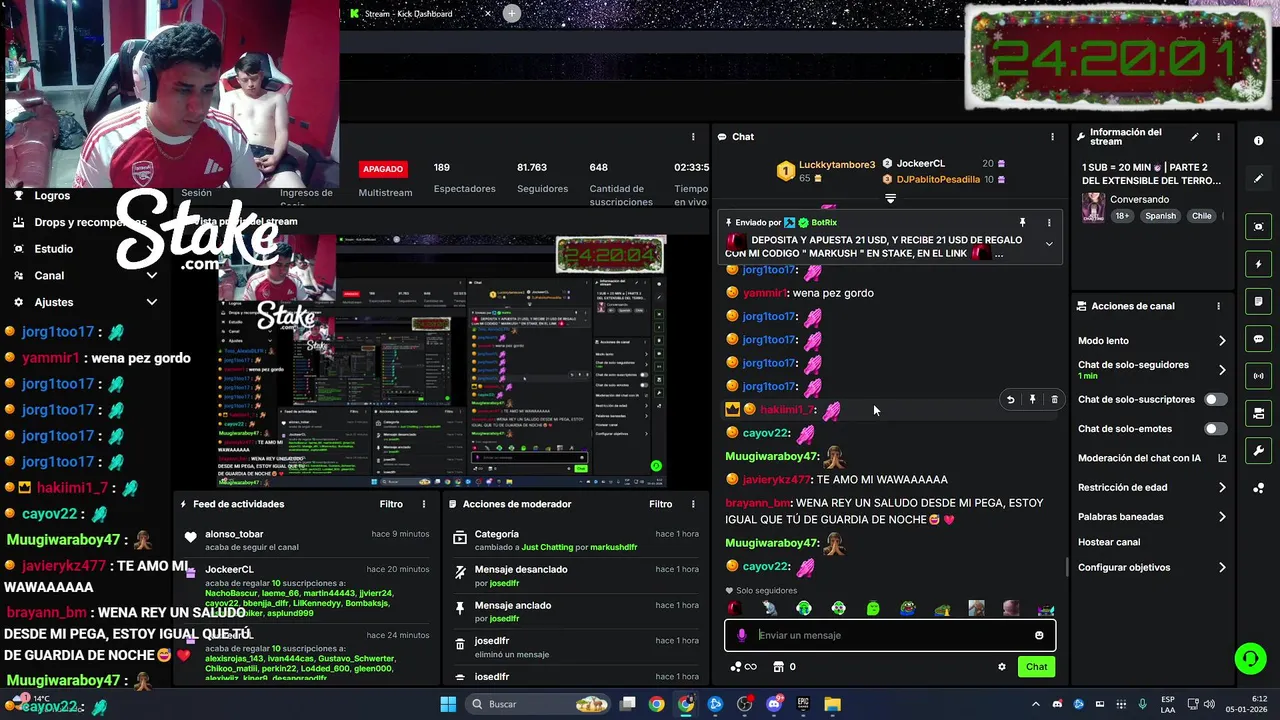
Task: Select the screen capture icon in right sidebar
Action: (1258, 227)
